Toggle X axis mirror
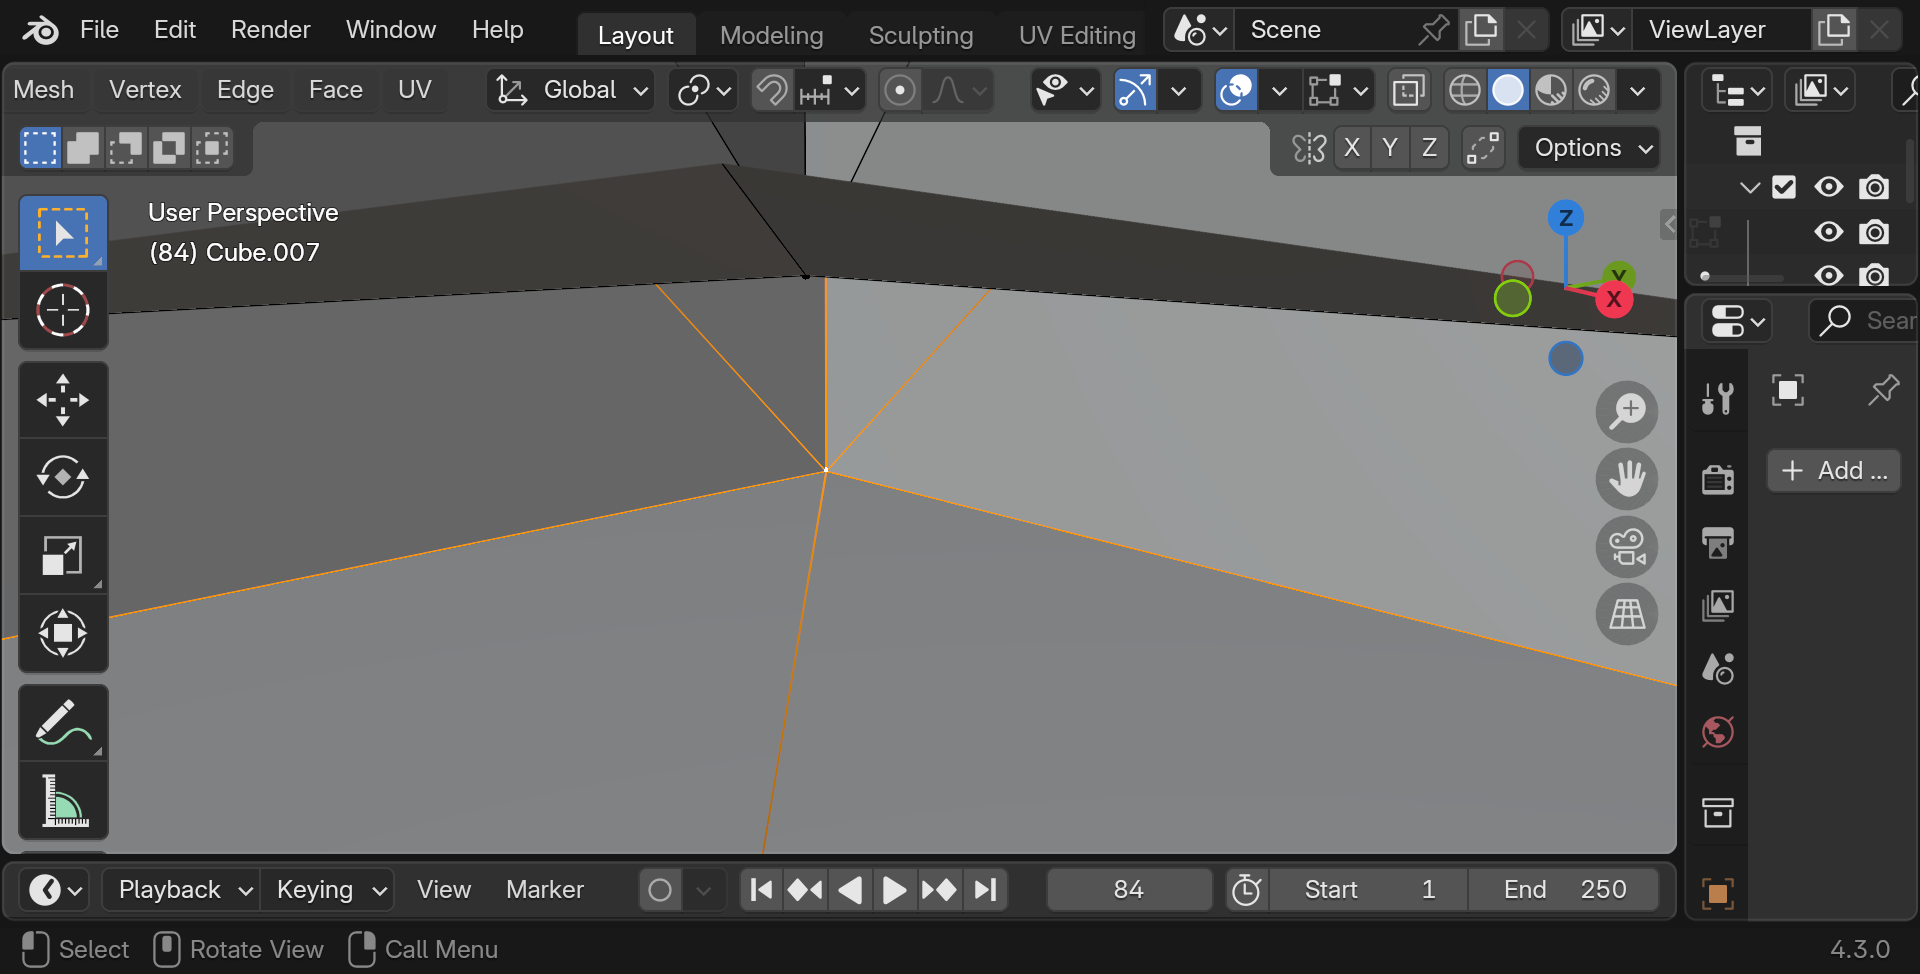Viewport: 1920px width, 974px height. (1352, 148)
